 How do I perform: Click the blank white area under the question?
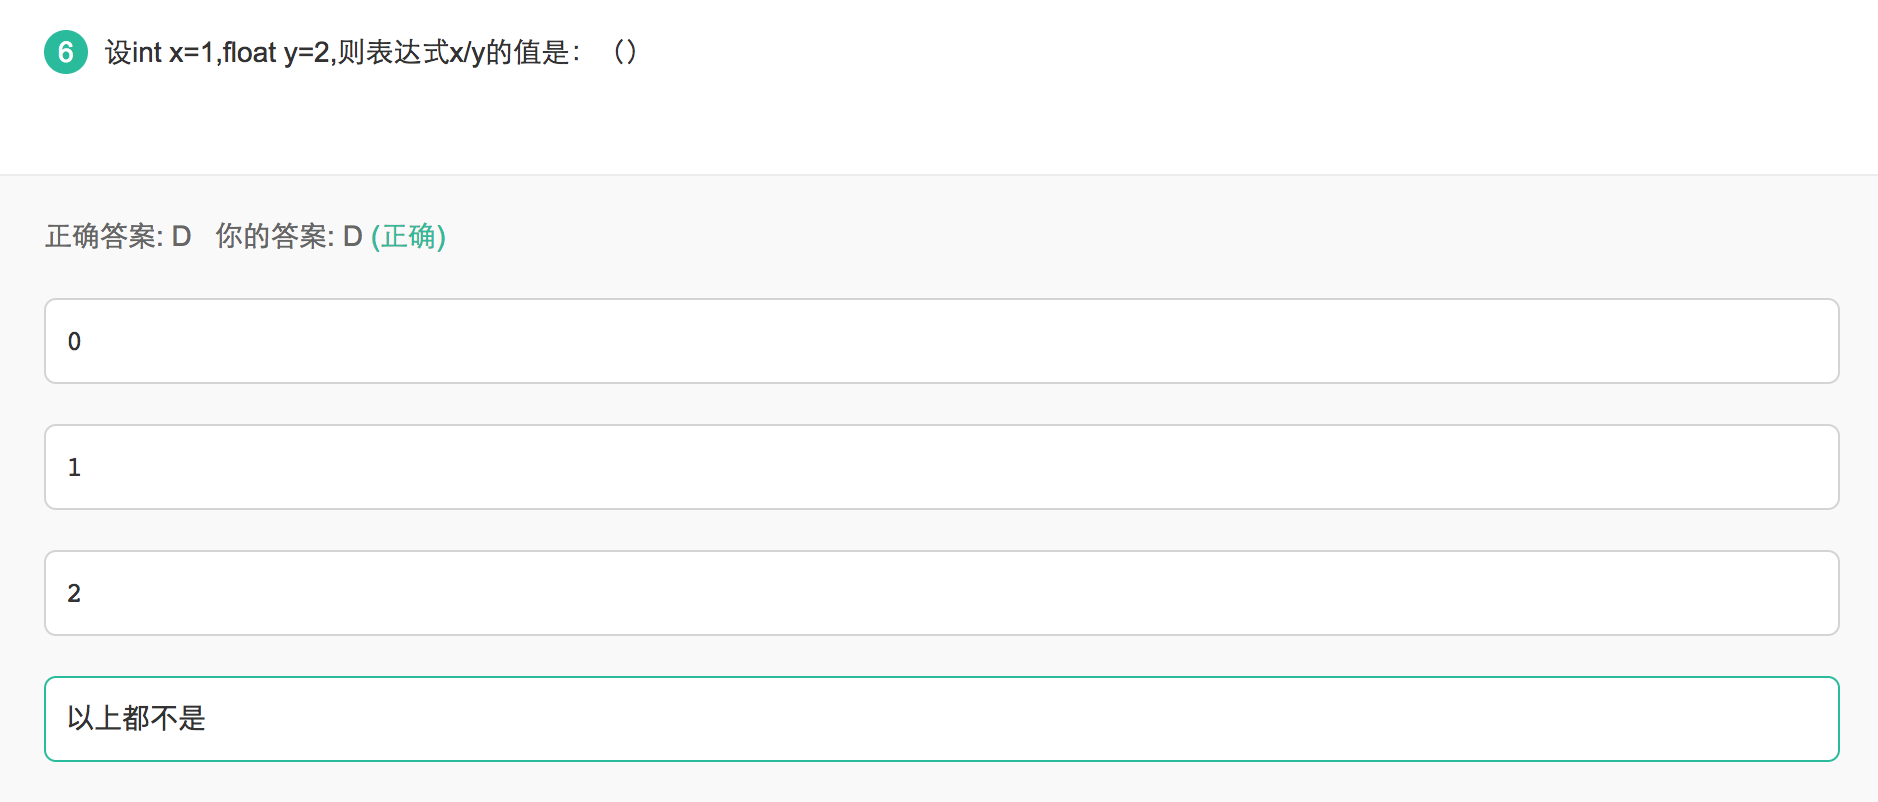pos(940,120)
